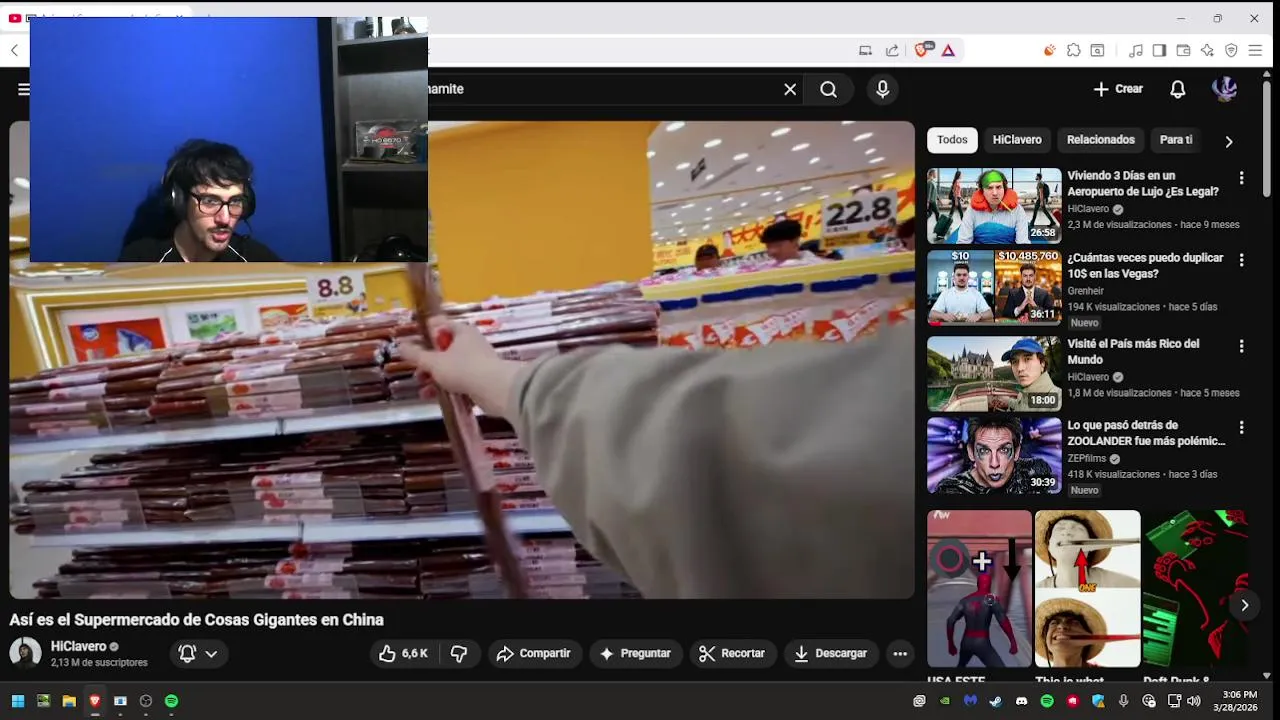1280x720 pixels.
Task: Click the Brave Shields lion icon
Action: coord(922,50)
